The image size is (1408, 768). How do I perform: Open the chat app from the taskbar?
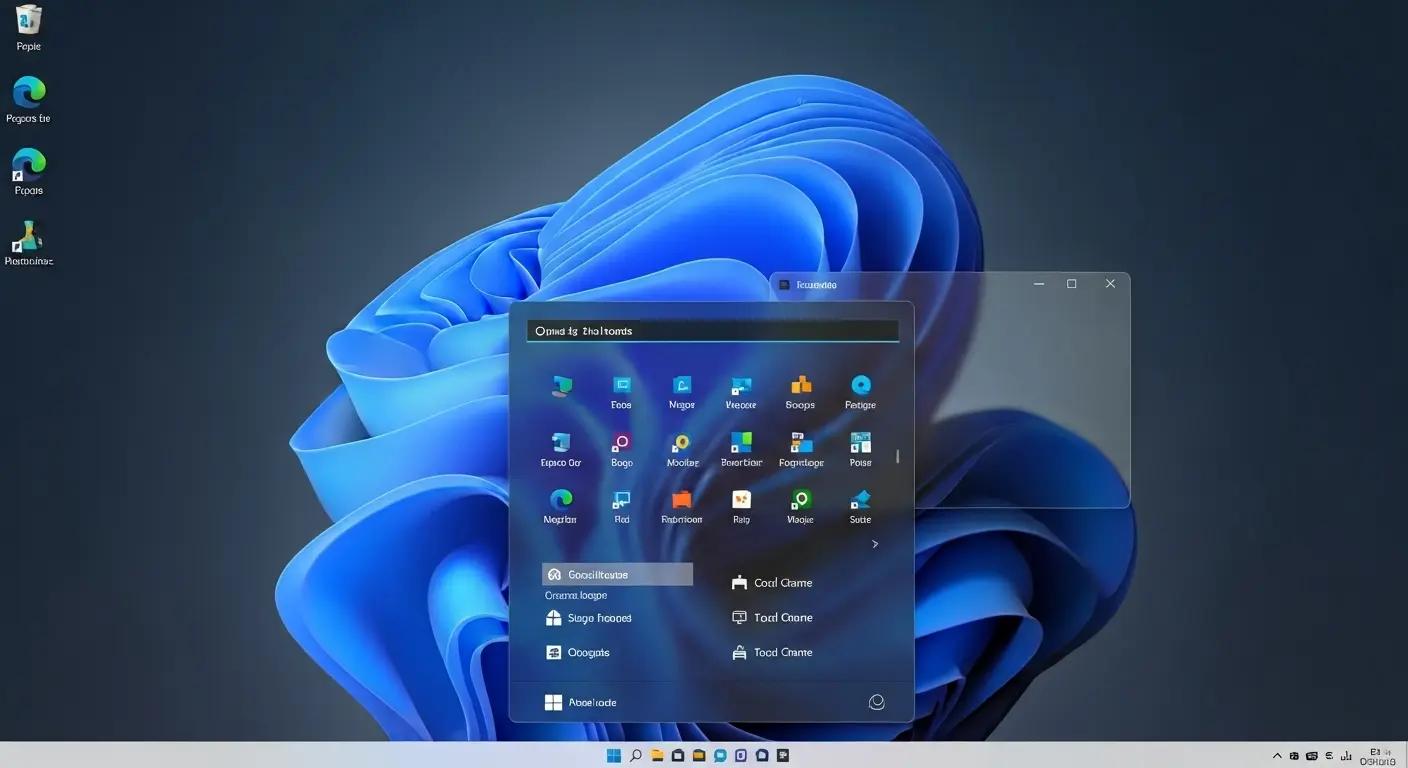pyautogui.click(x=719, y=755)
